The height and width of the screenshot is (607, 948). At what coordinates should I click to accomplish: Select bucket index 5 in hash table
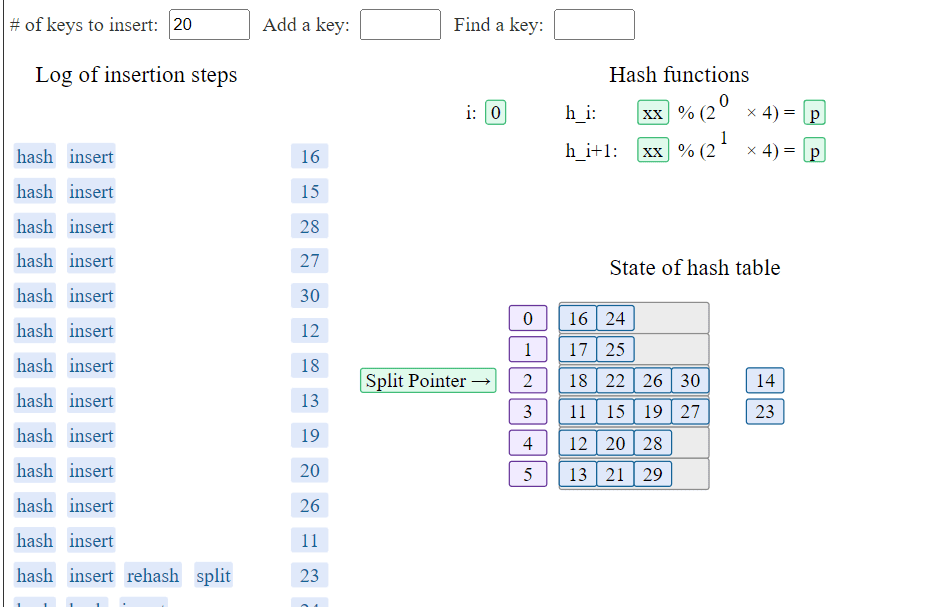pos(528,474)
